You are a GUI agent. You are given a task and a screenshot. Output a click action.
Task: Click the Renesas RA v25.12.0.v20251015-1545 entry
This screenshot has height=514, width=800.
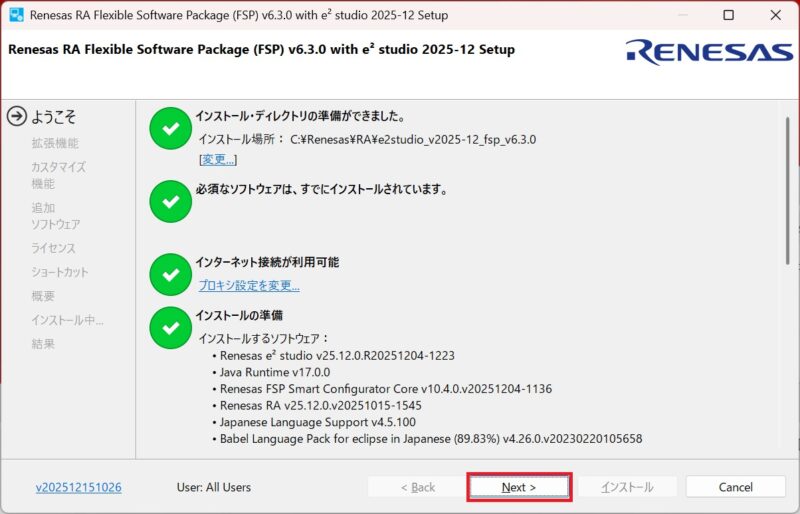320,406
